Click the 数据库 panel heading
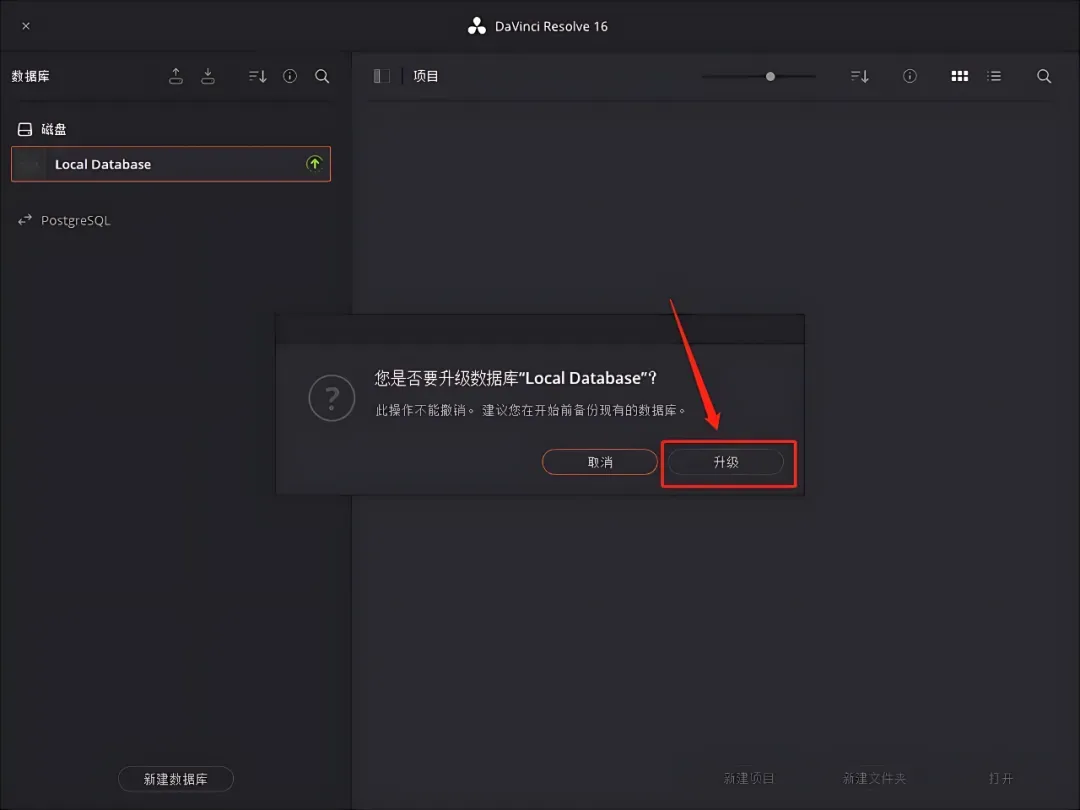This screenshot has height=810, width=1080. (30, 76)
